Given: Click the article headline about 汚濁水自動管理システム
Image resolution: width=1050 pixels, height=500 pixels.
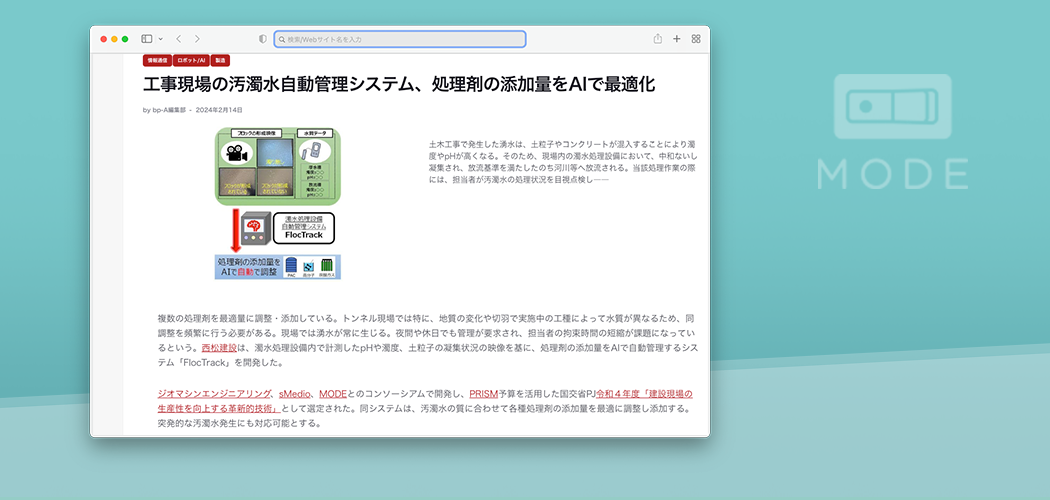Looking at the screenshot, I should tap(399, 85).
